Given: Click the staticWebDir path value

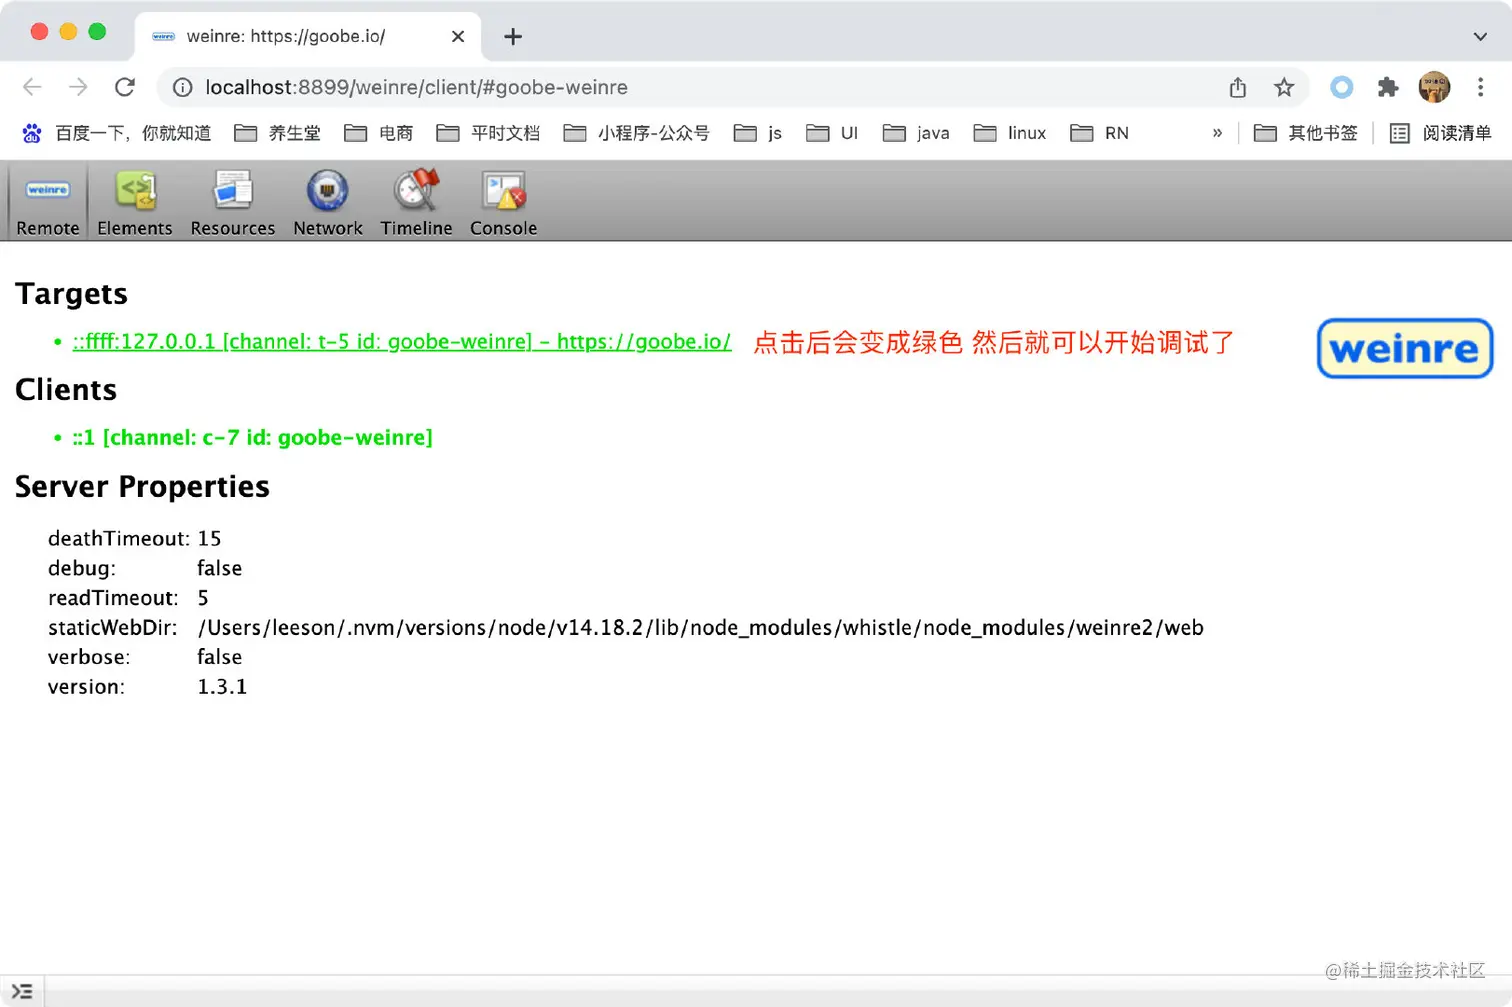Looking at the screenshot, I should tap(700, 628).
